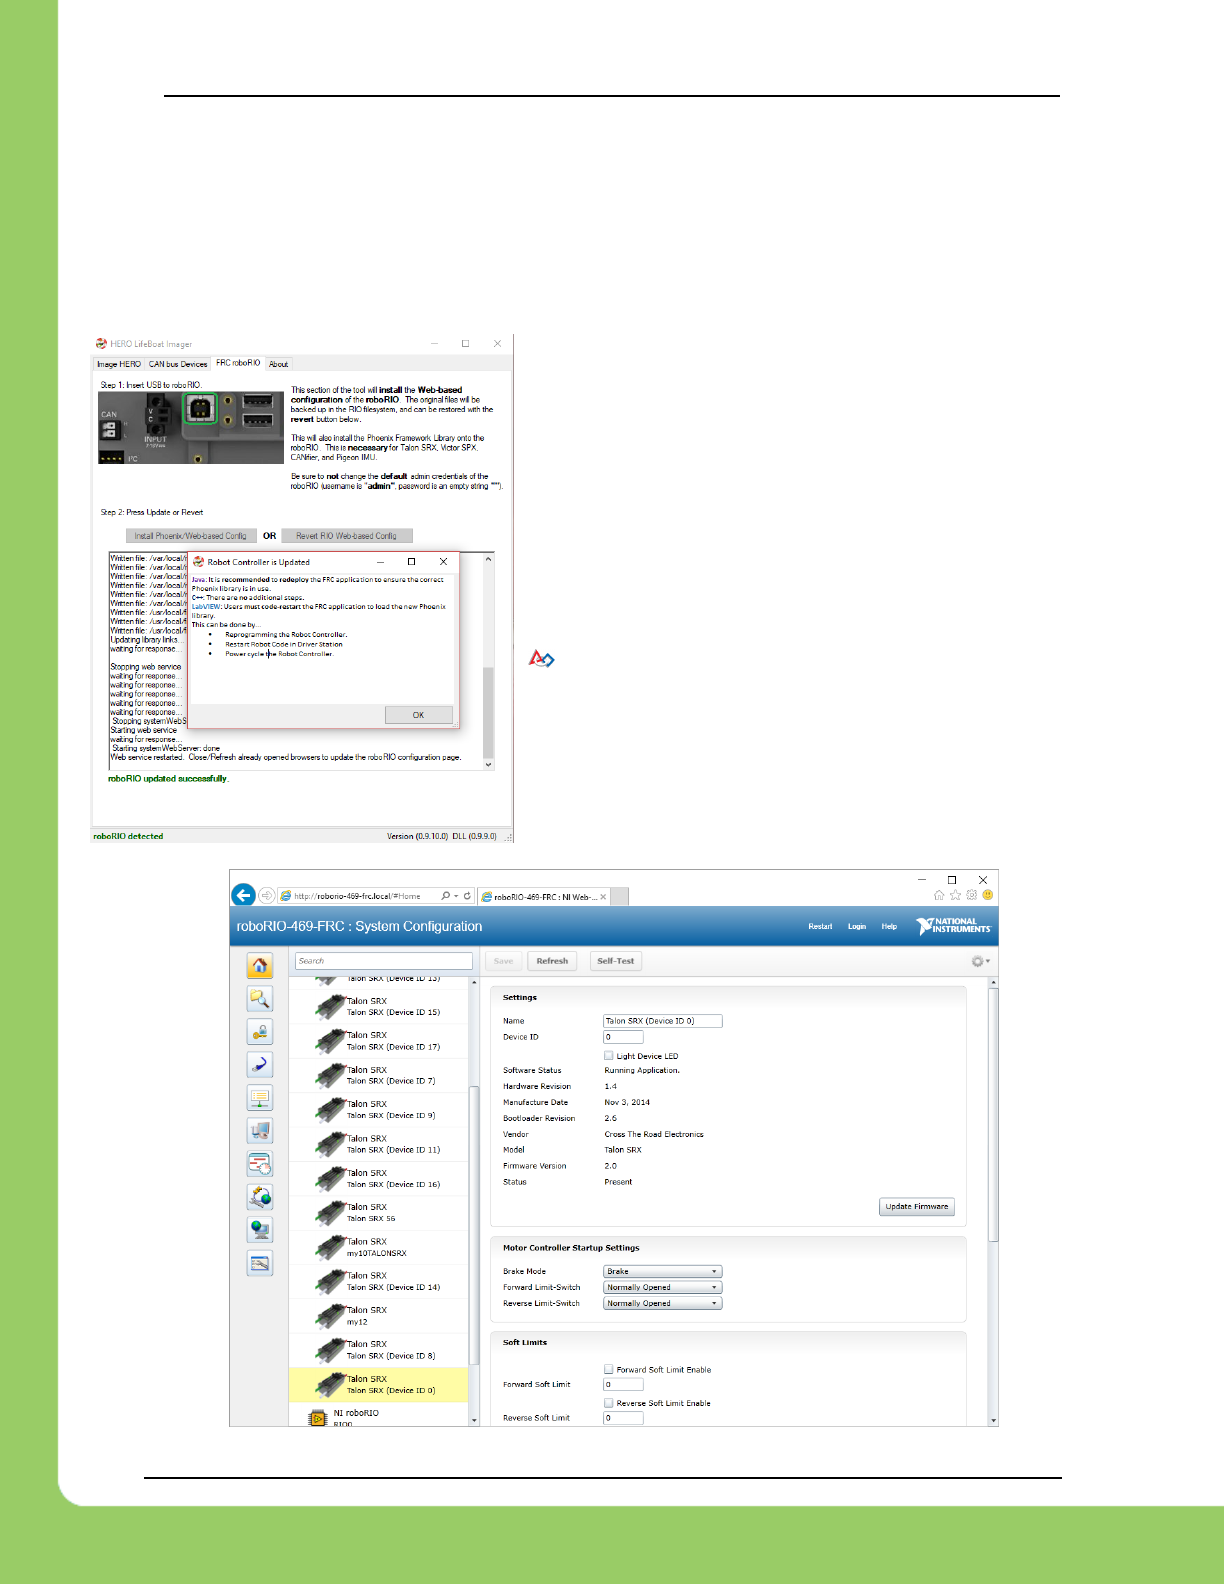
Task: Select Talon SRX (Device ID 15) in list
Action: point(380,1006)
